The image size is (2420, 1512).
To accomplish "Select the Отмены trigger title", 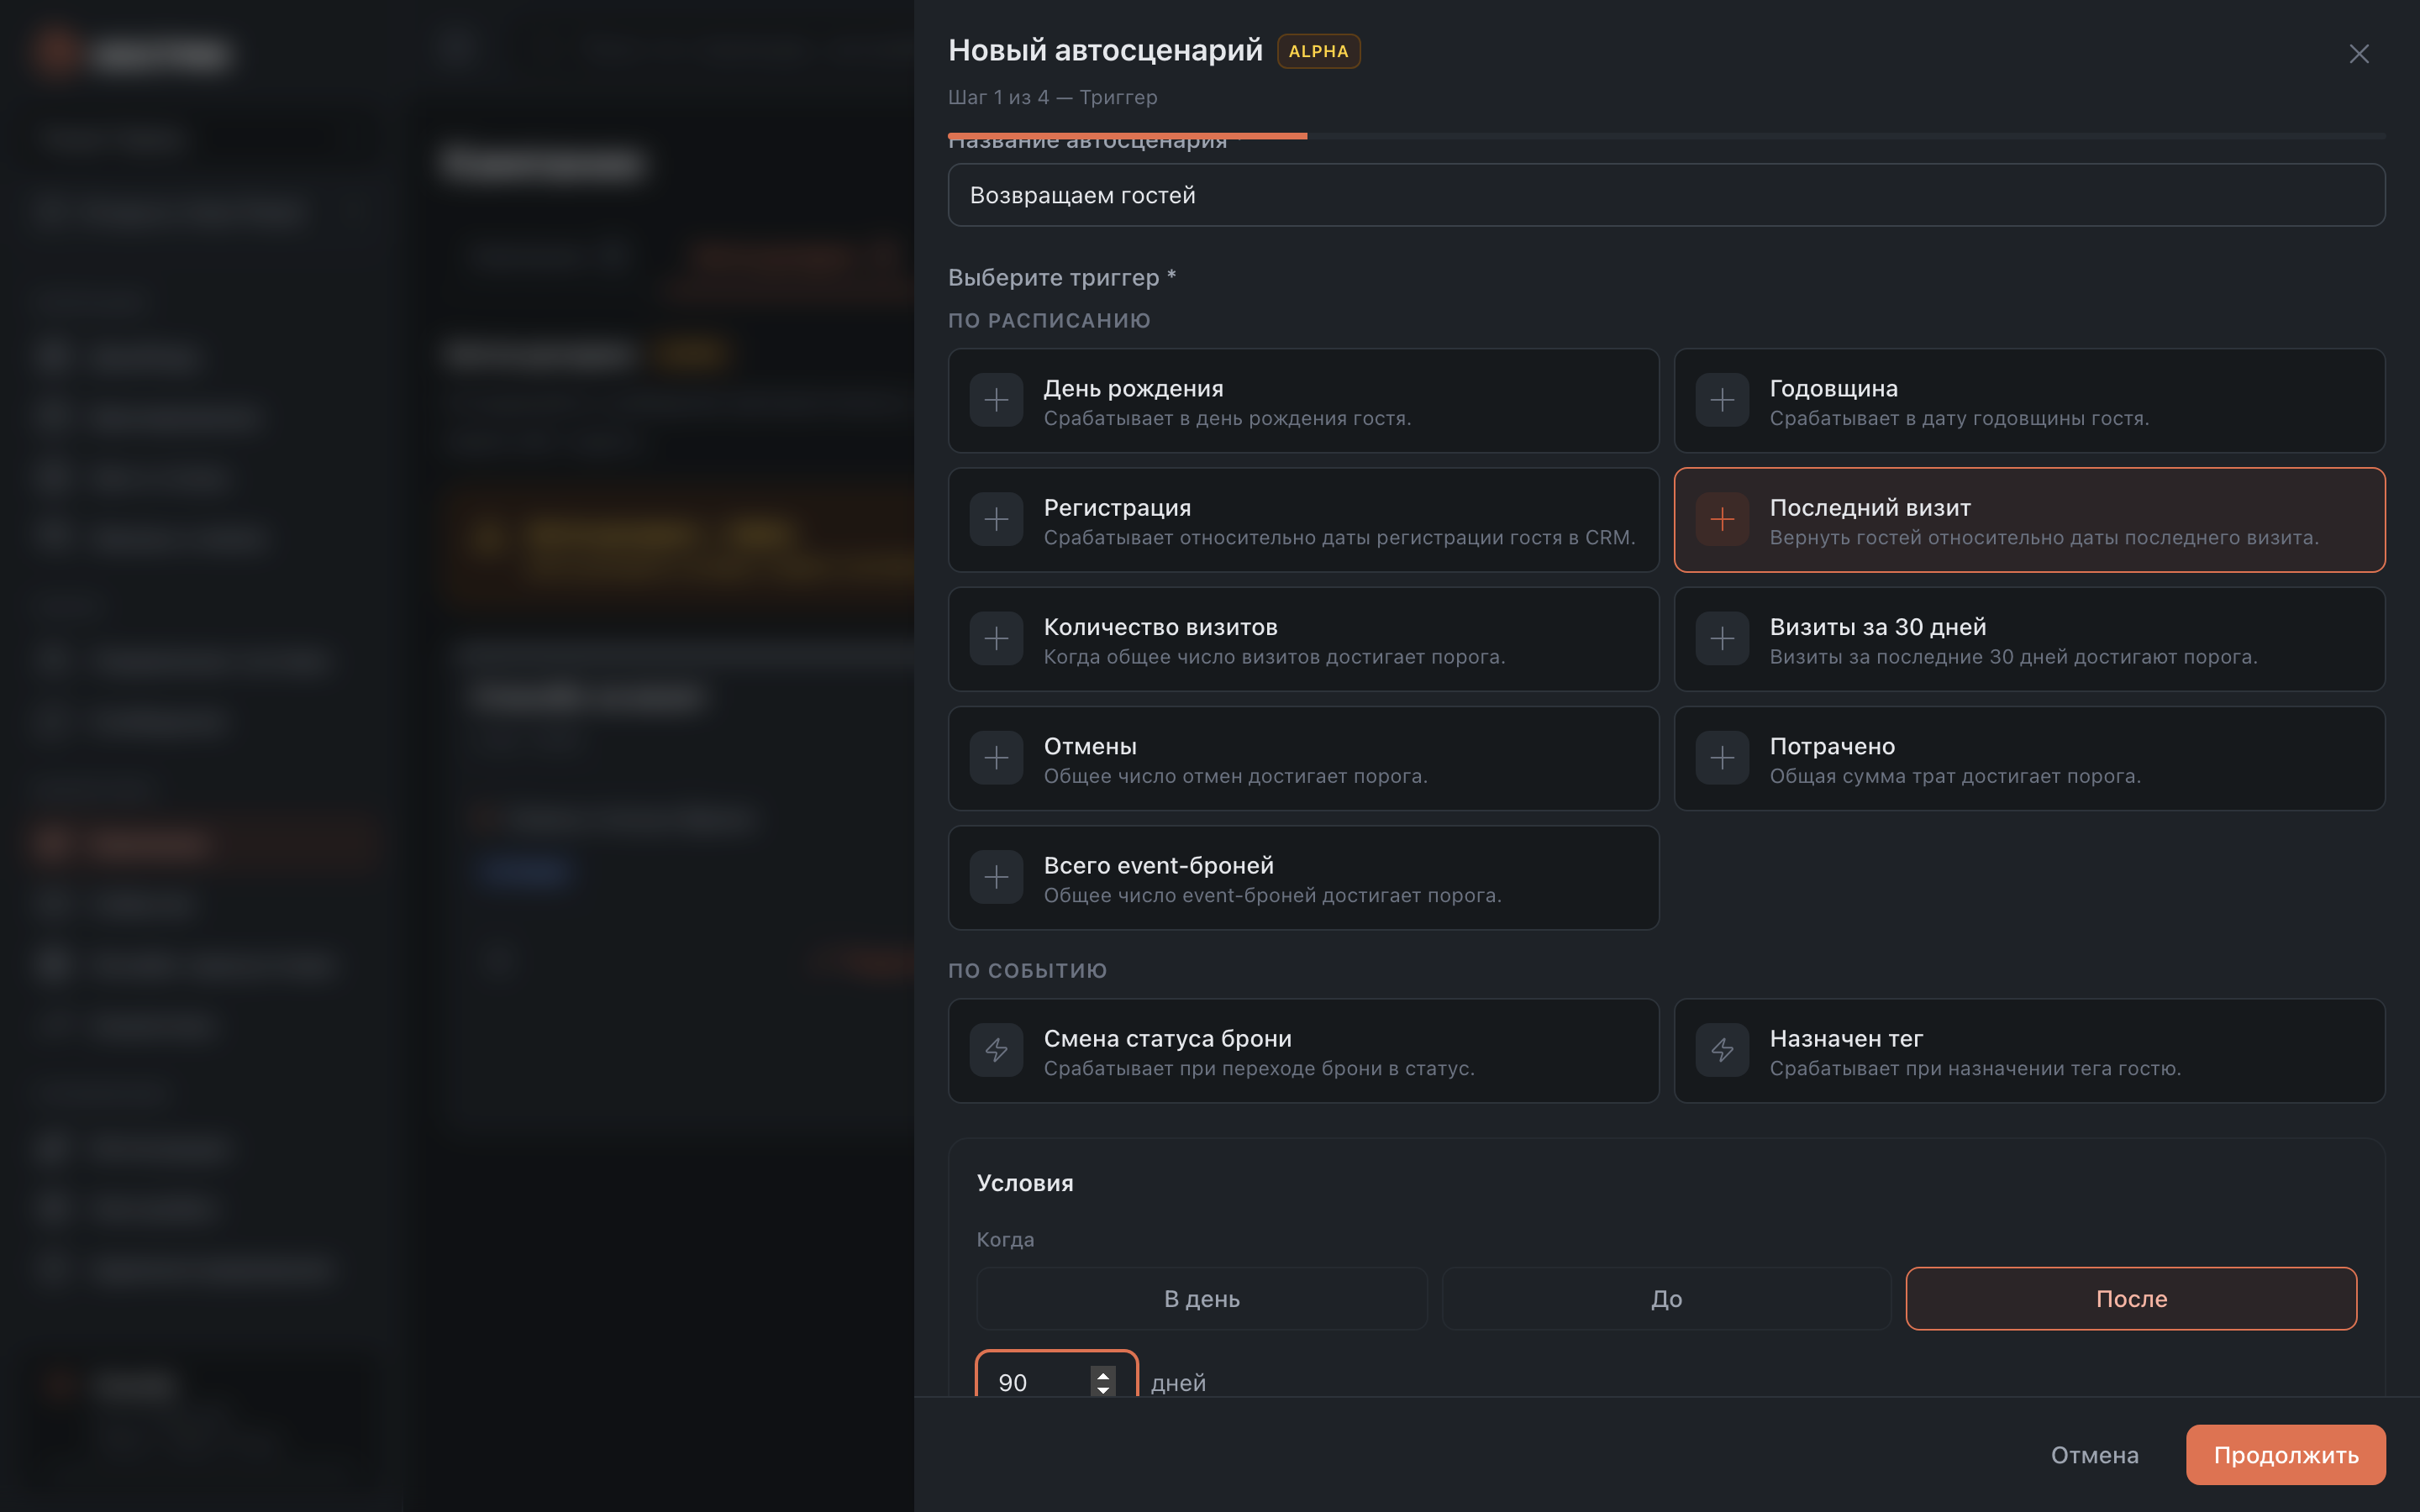I will coord(1090,746).
